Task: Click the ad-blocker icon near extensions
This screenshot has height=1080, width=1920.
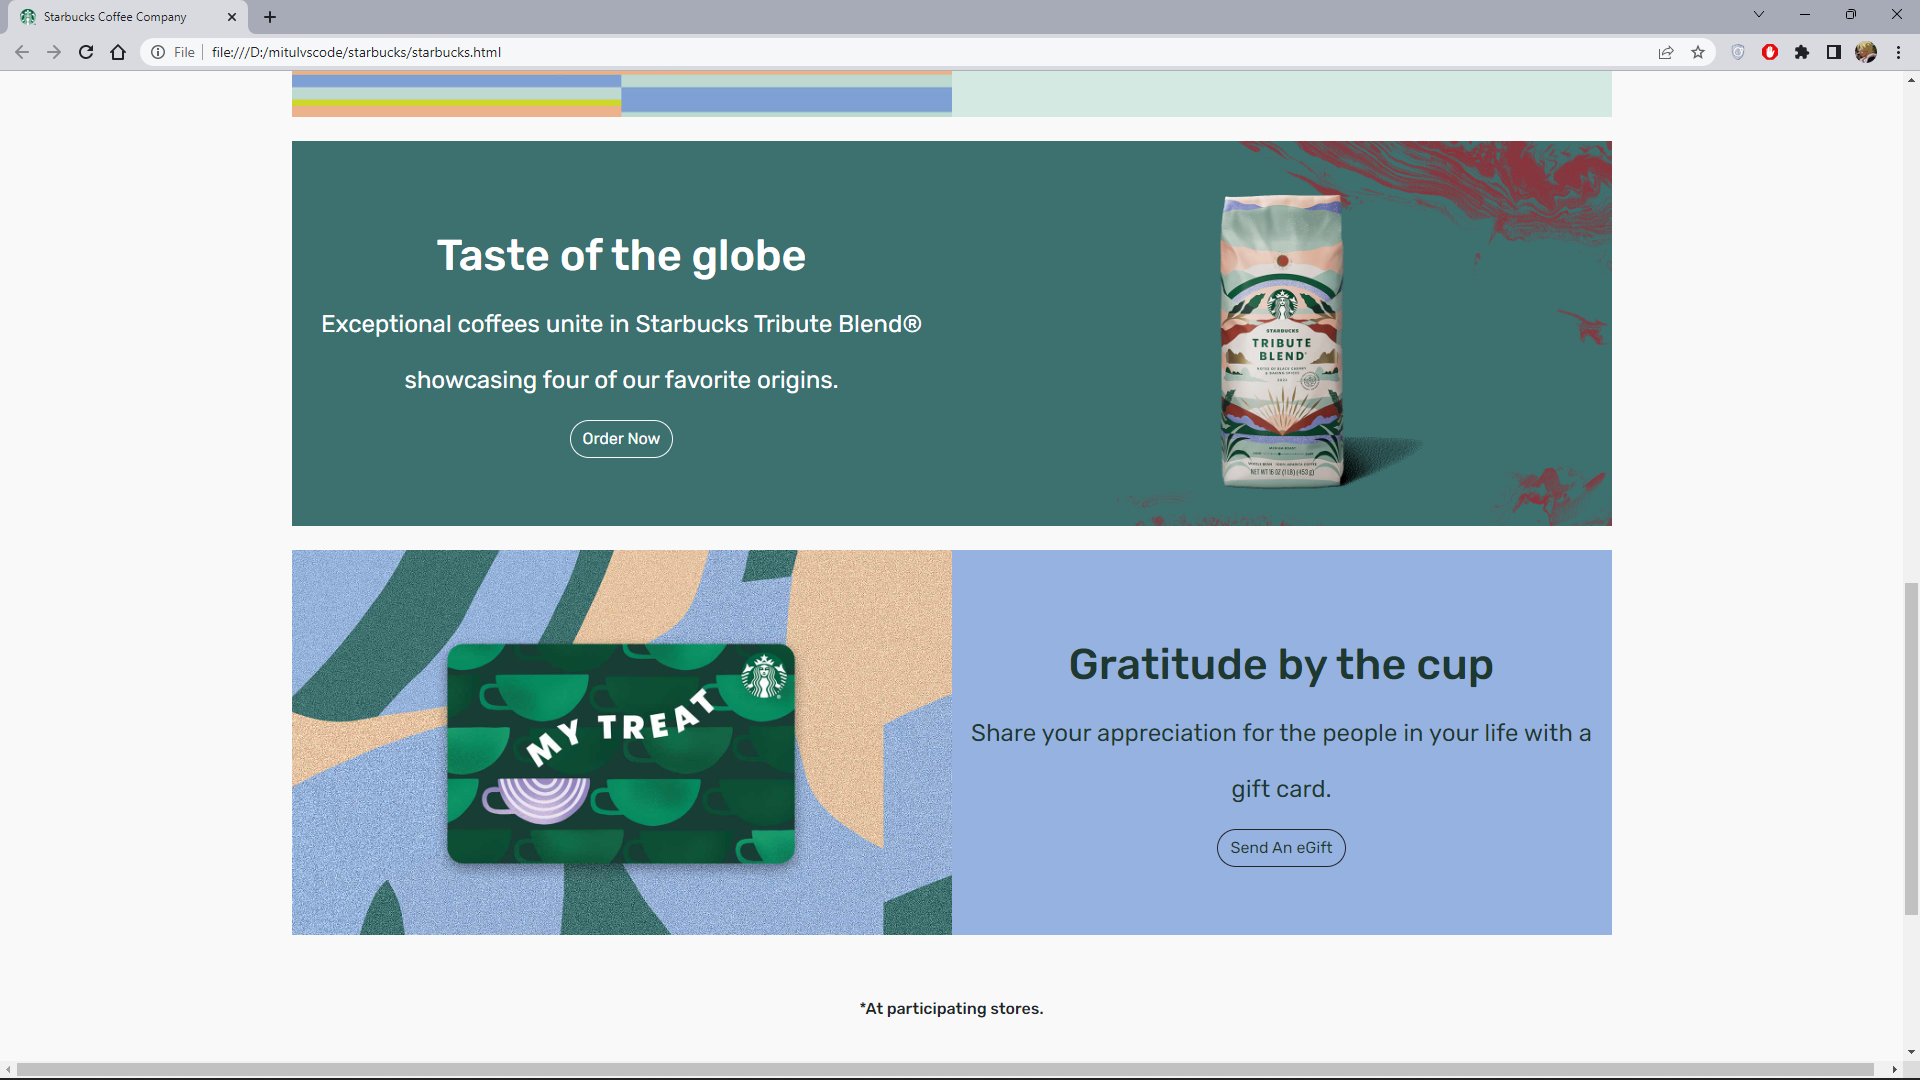Action: coord(1770,52)
